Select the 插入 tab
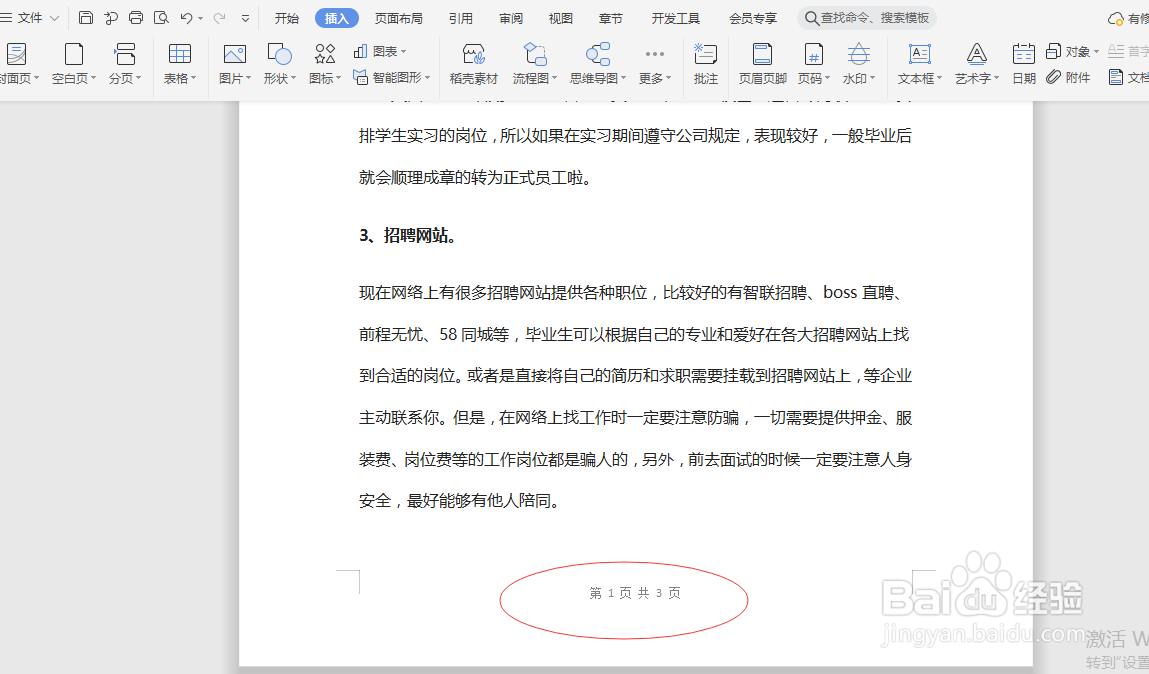 336,18
